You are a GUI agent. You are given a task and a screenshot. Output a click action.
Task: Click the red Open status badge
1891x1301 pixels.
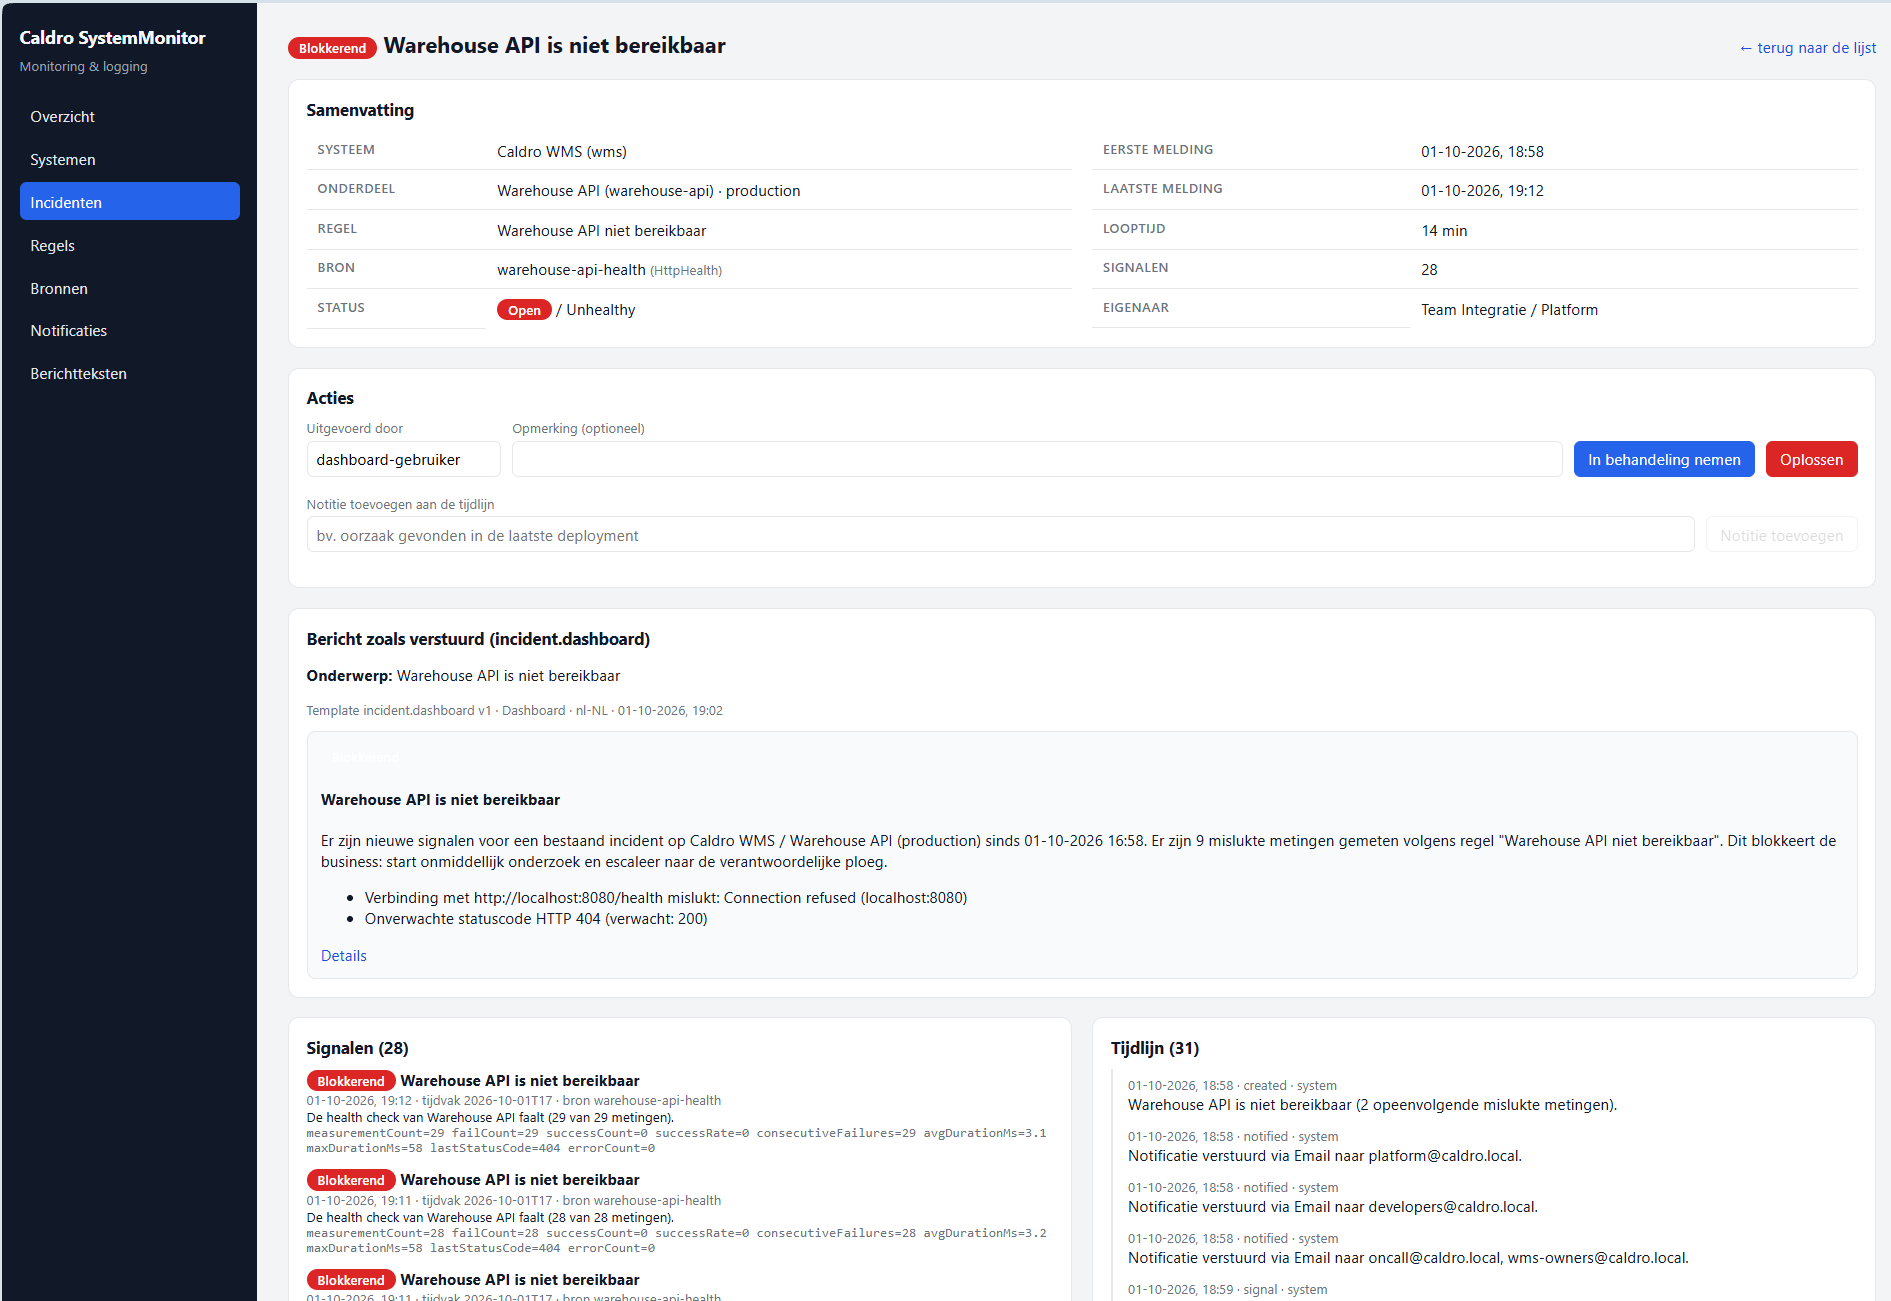[524, 310]
